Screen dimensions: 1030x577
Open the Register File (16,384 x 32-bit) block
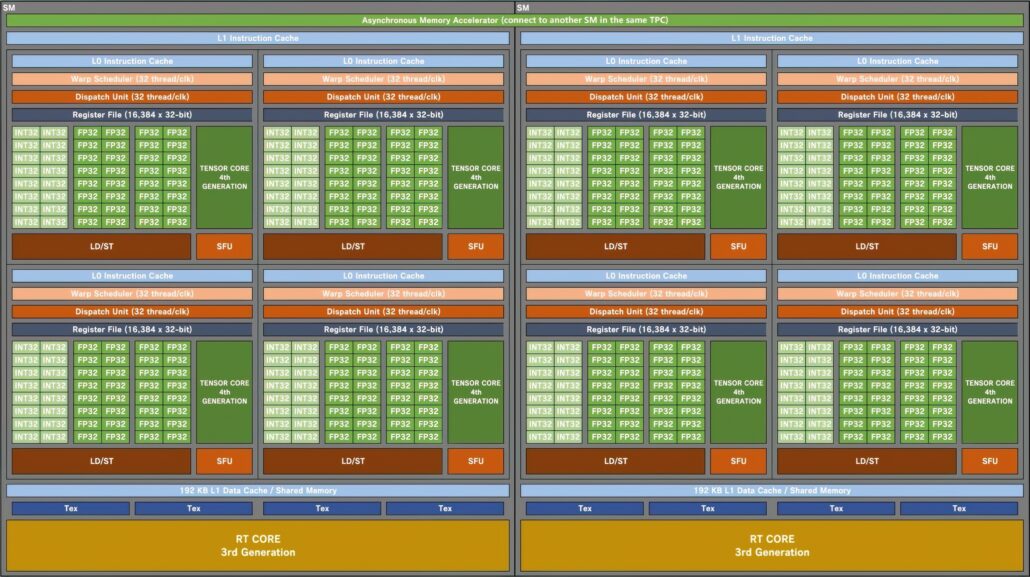[x=131, y=114]
